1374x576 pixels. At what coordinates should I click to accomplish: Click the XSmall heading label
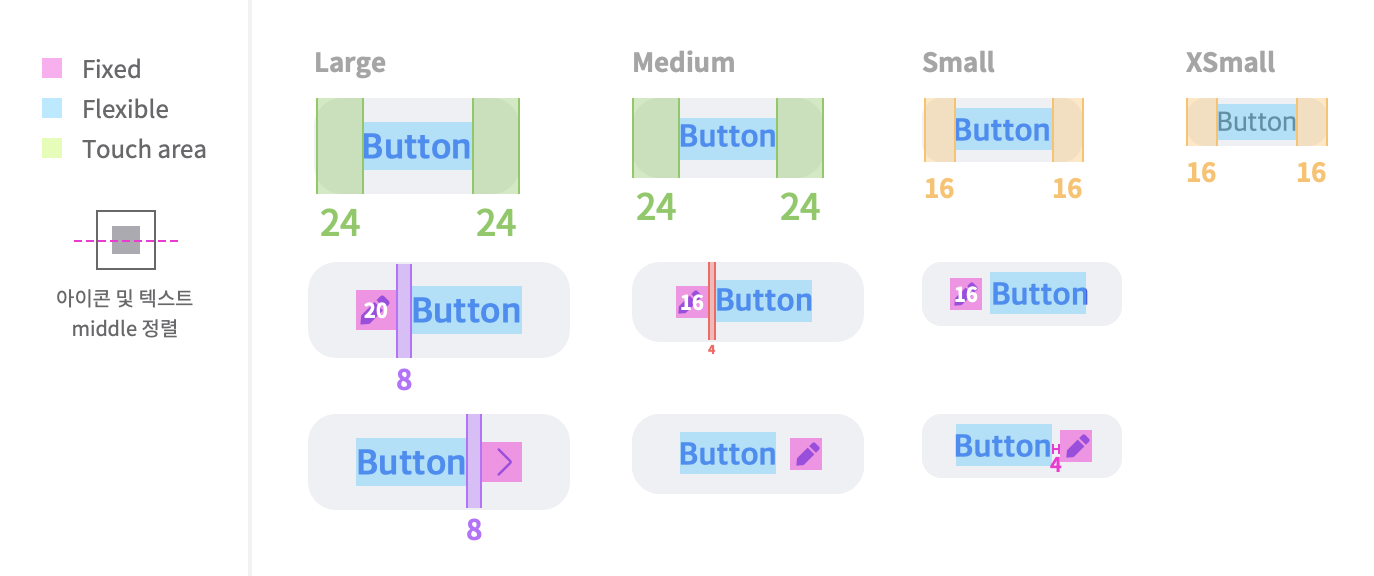coord(1231,63)
